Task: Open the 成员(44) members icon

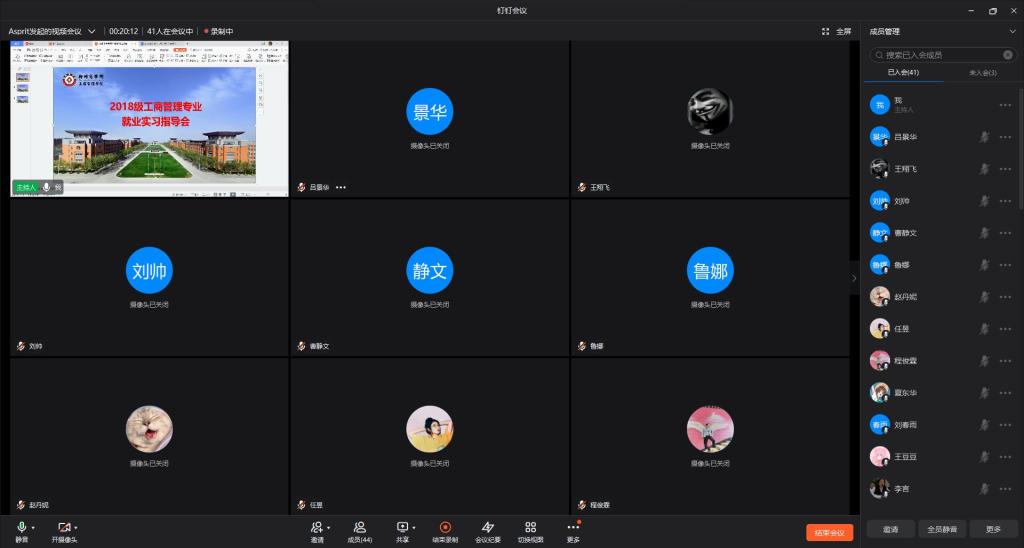Action: coord(359,527)
